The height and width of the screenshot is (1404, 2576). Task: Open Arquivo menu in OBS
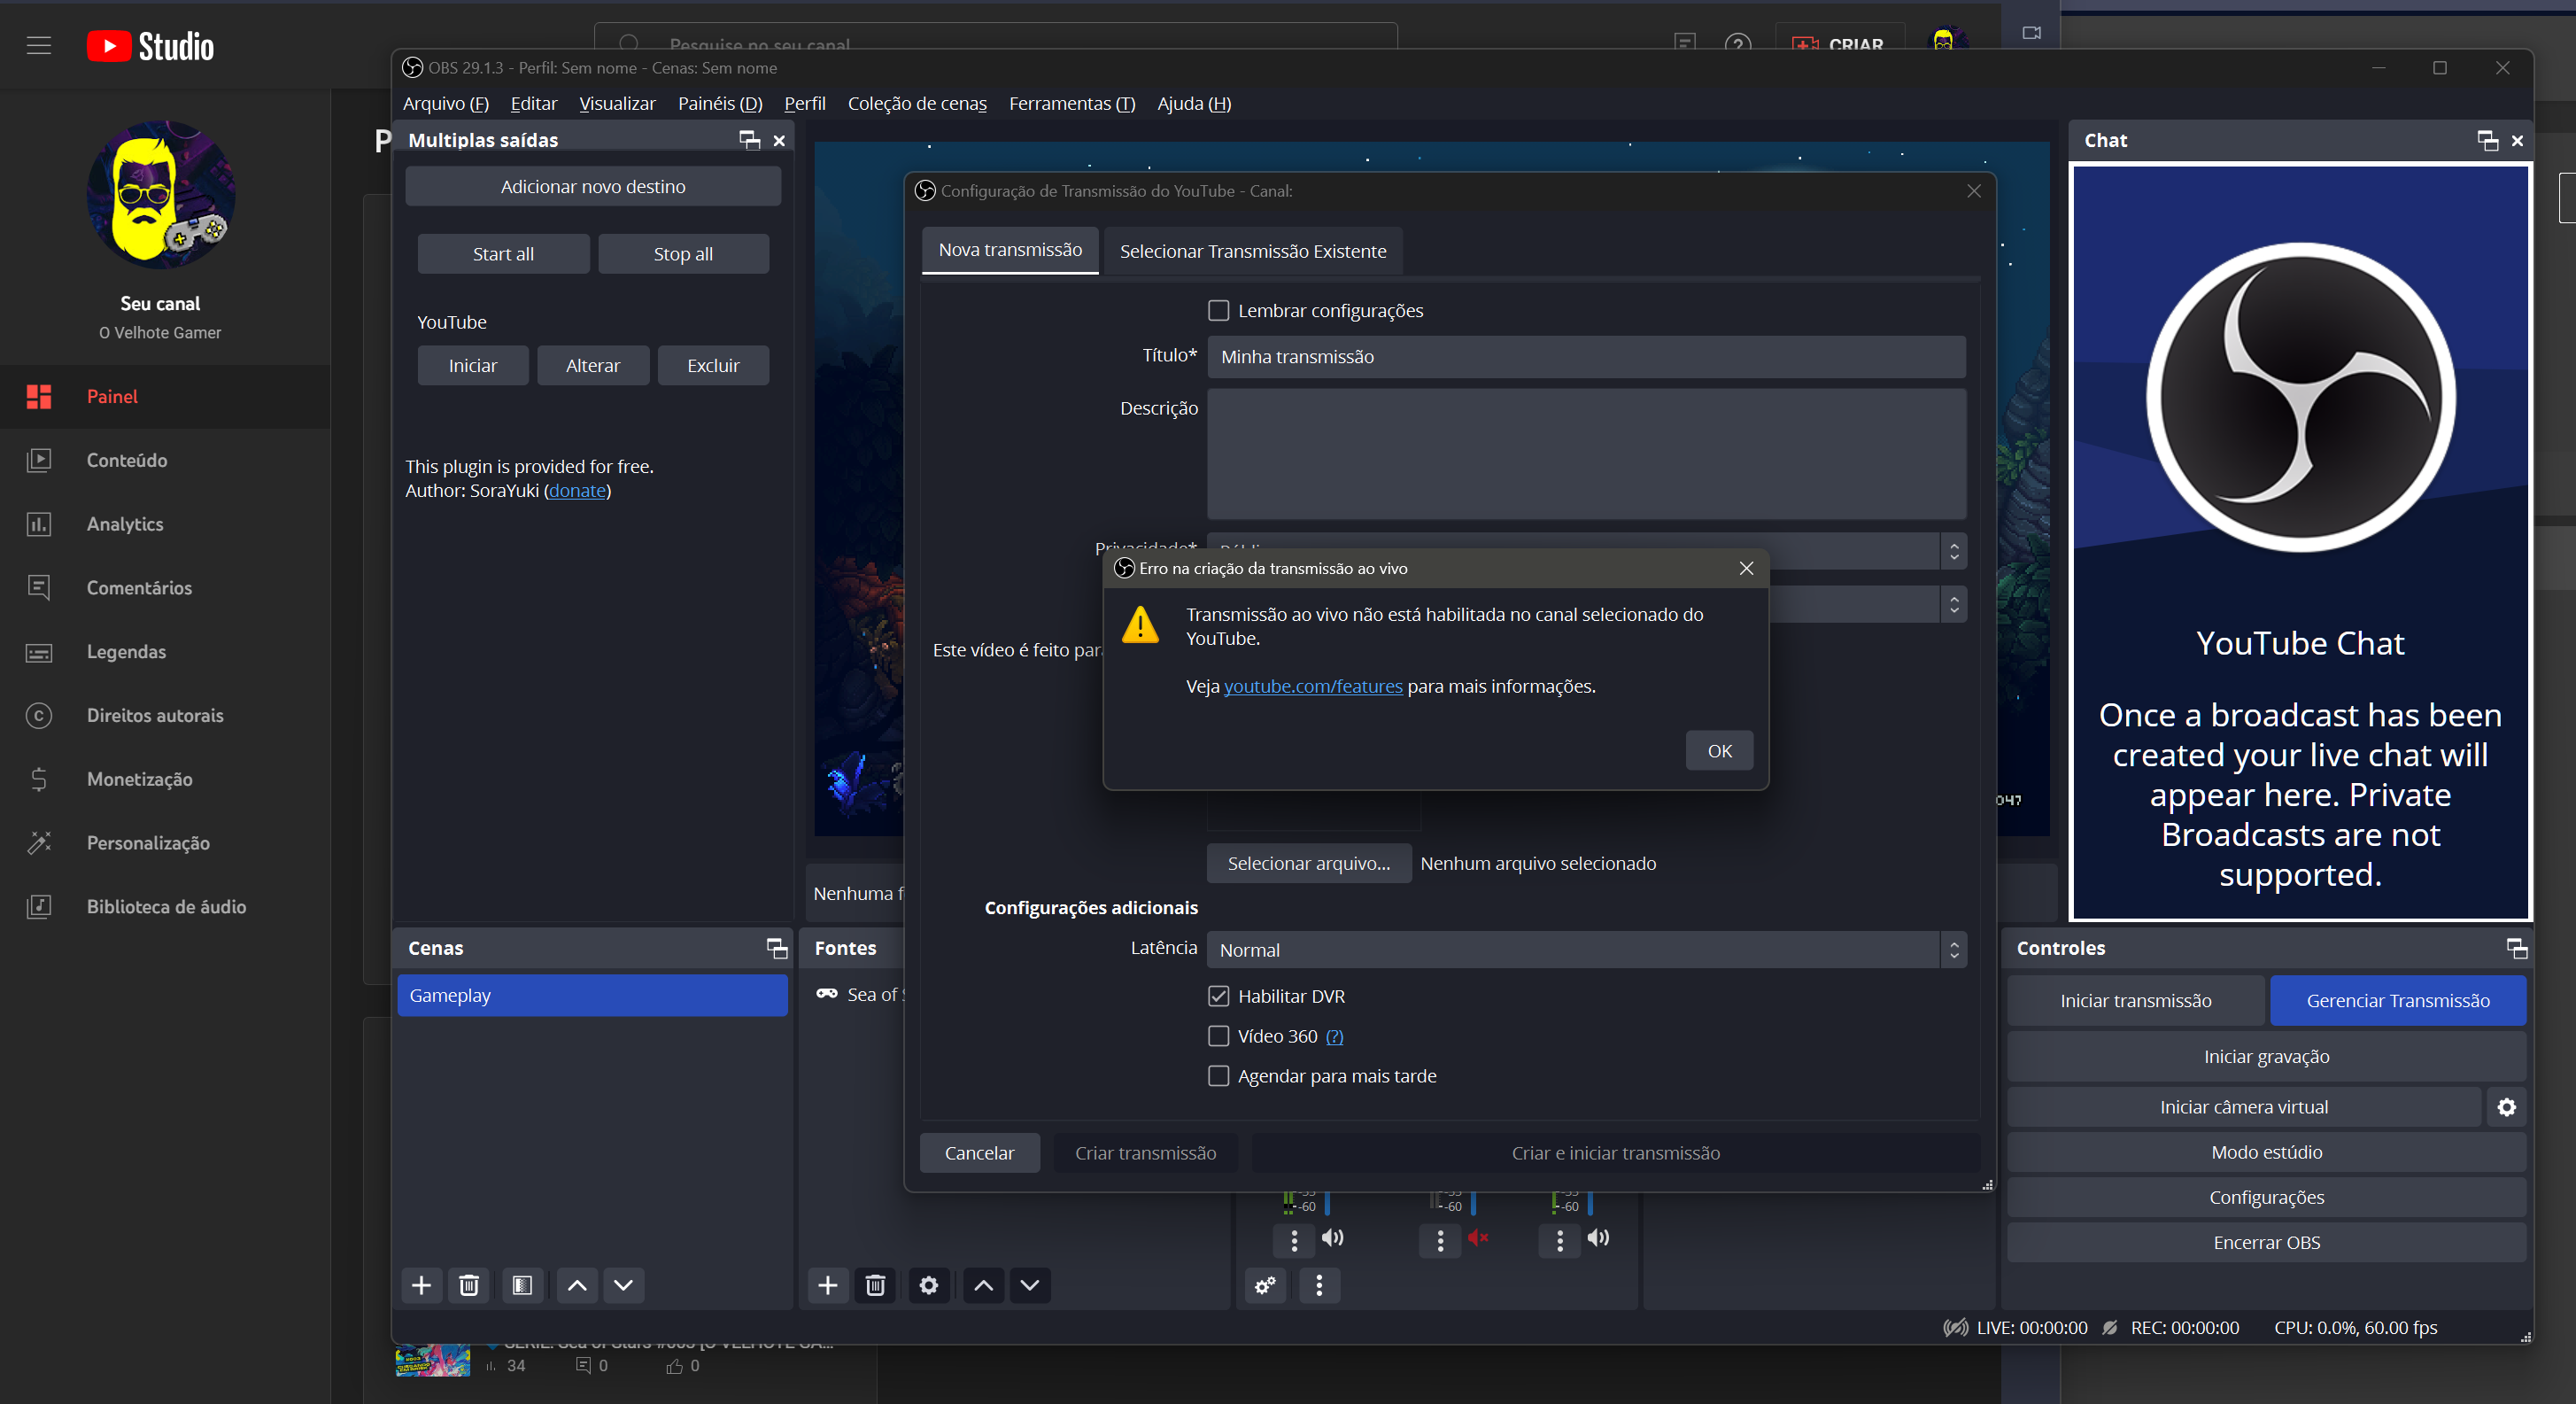(446, 103)
